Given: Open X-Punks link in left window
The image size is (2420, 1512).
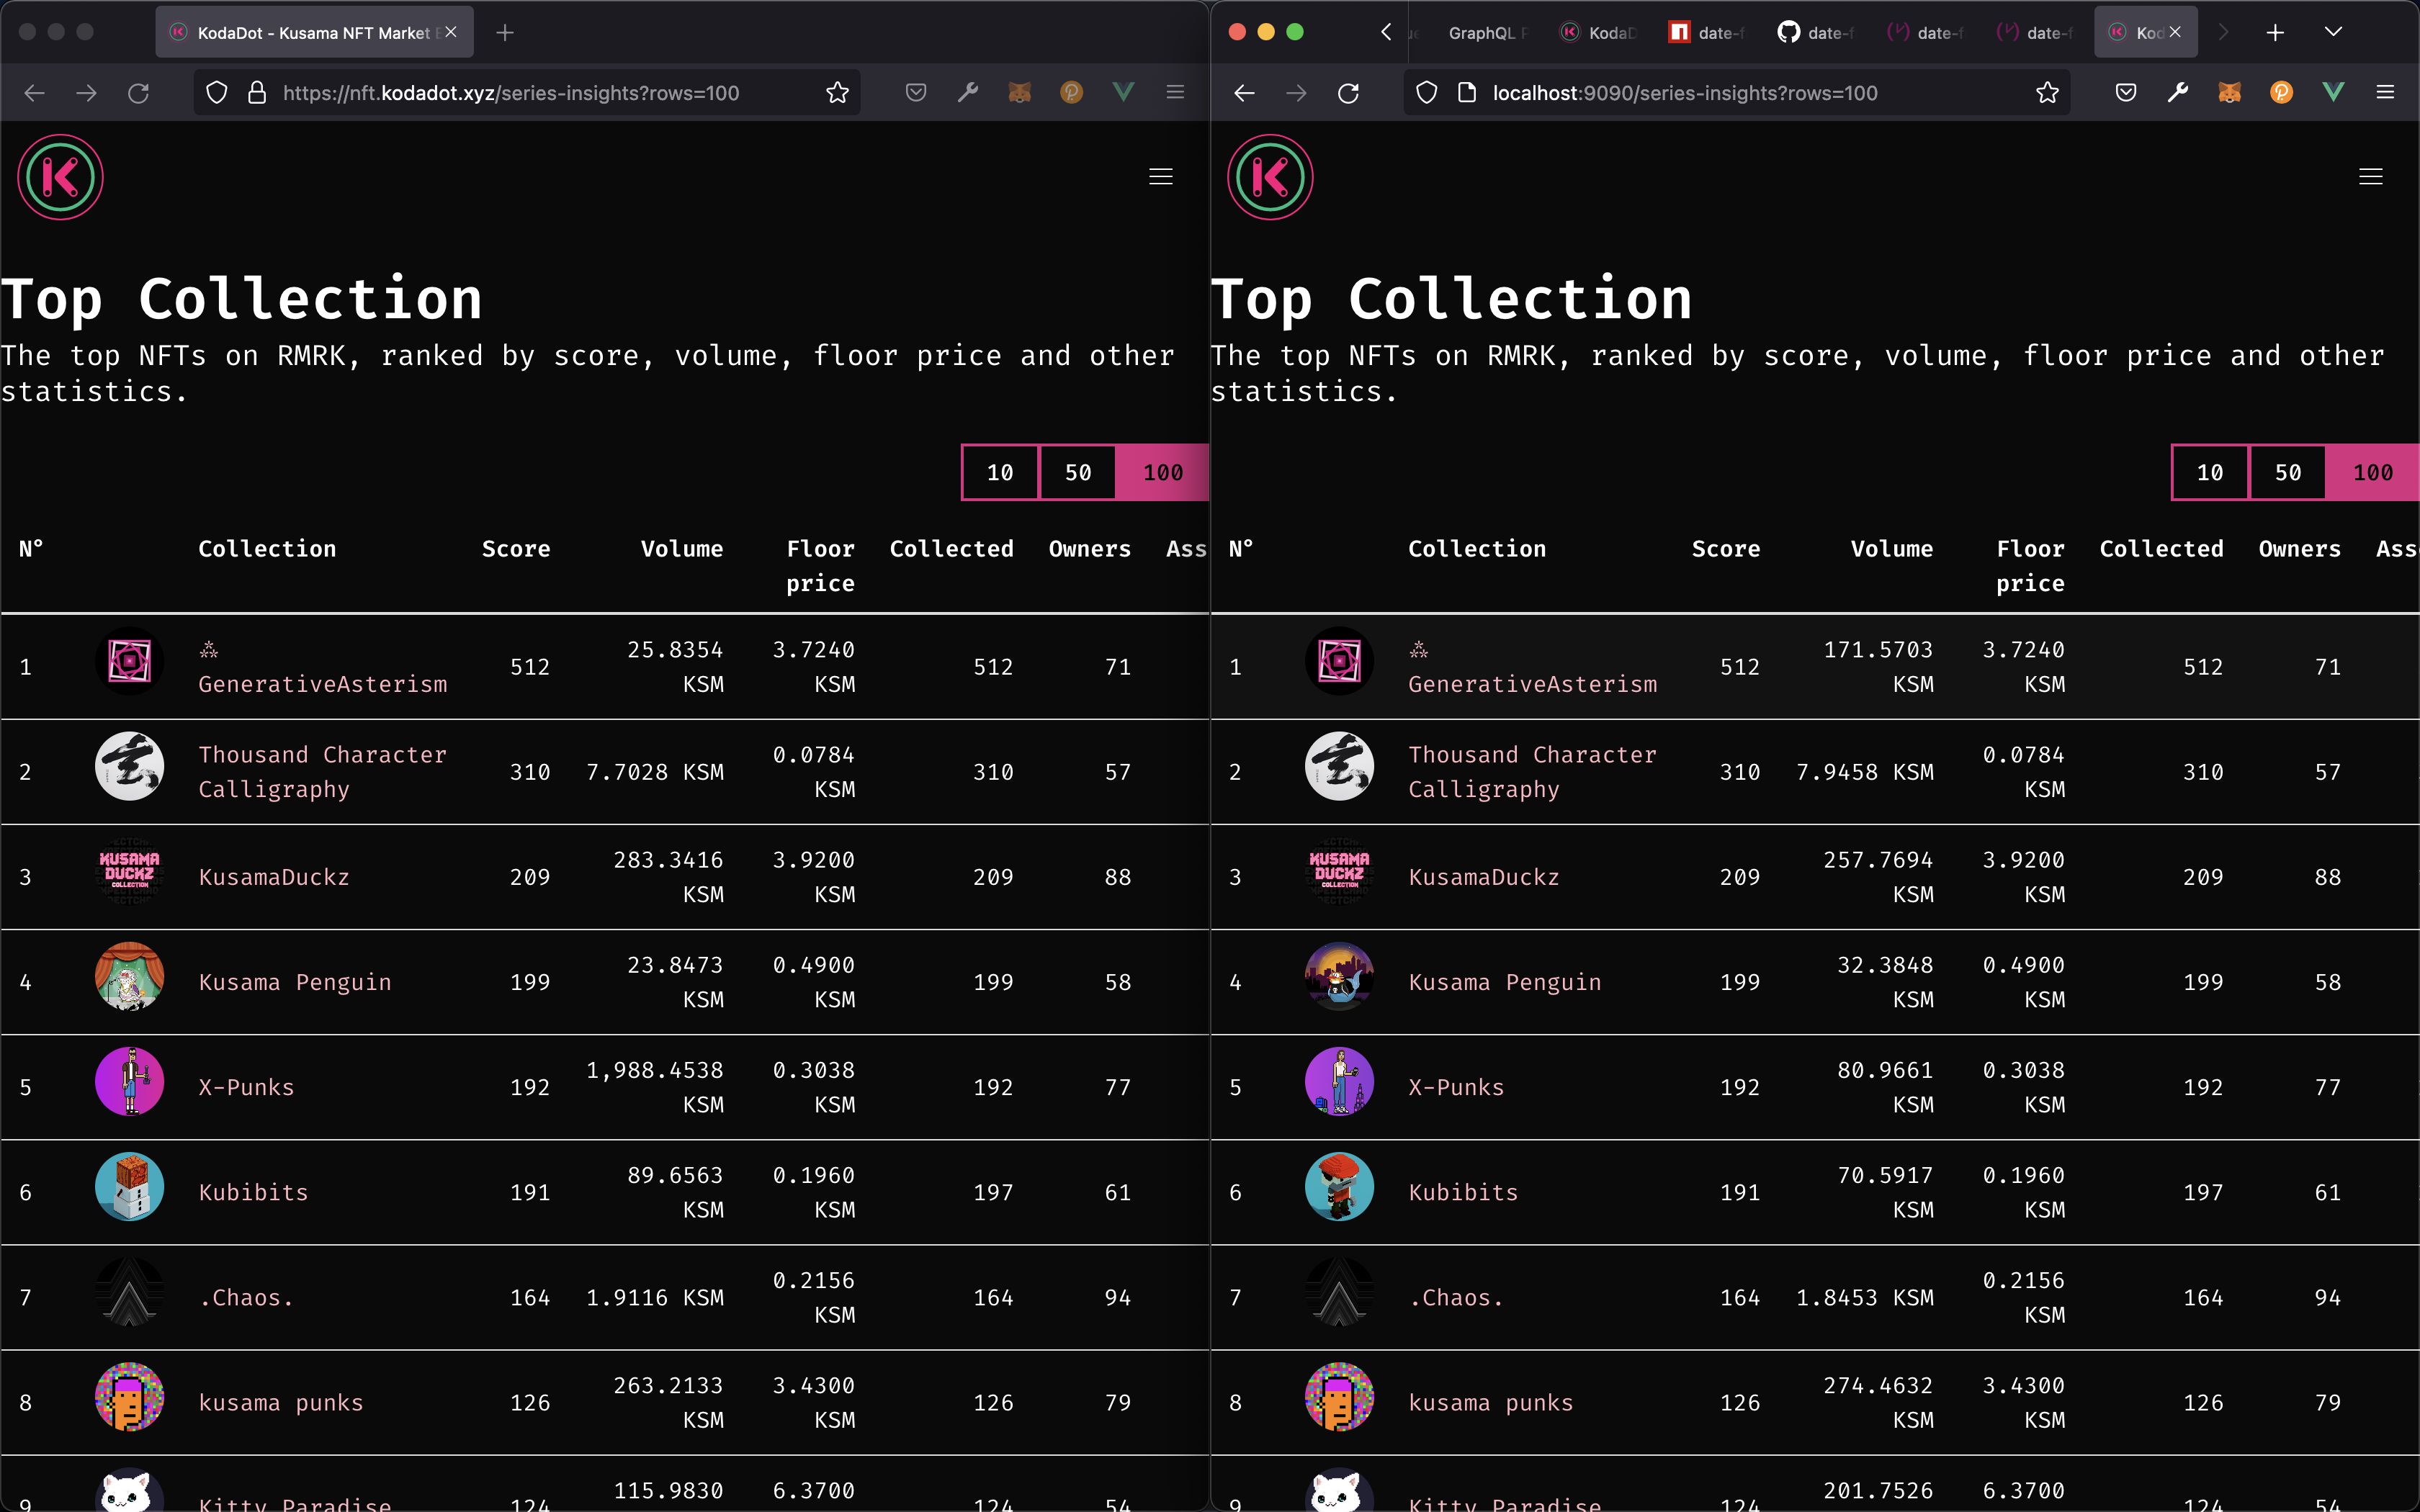Looking at the screenshot, I should click(x=246, y=1087).
